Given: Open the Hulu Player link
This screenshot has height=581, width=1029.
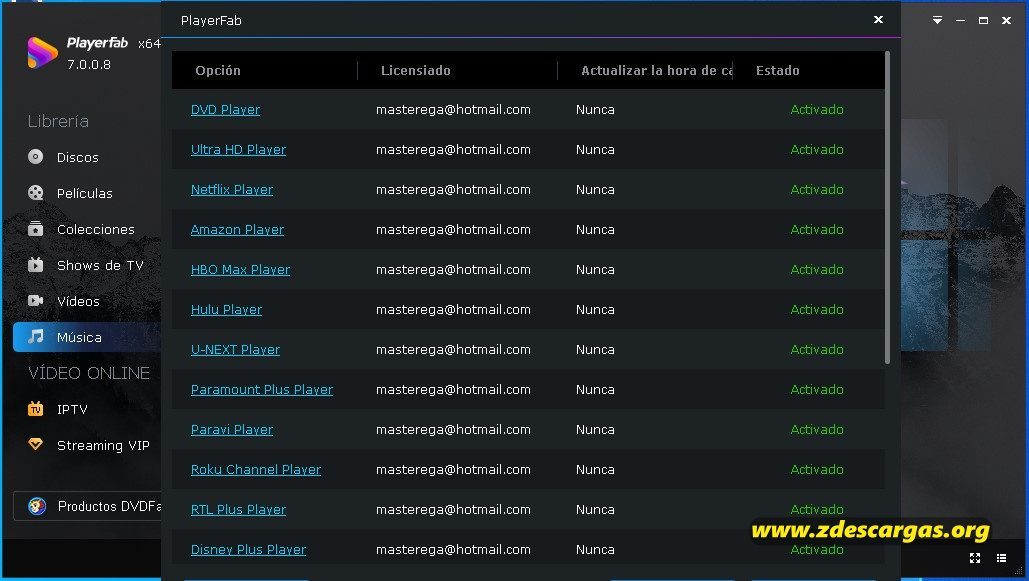Looking at the screenshot, I should pos(226,310).
